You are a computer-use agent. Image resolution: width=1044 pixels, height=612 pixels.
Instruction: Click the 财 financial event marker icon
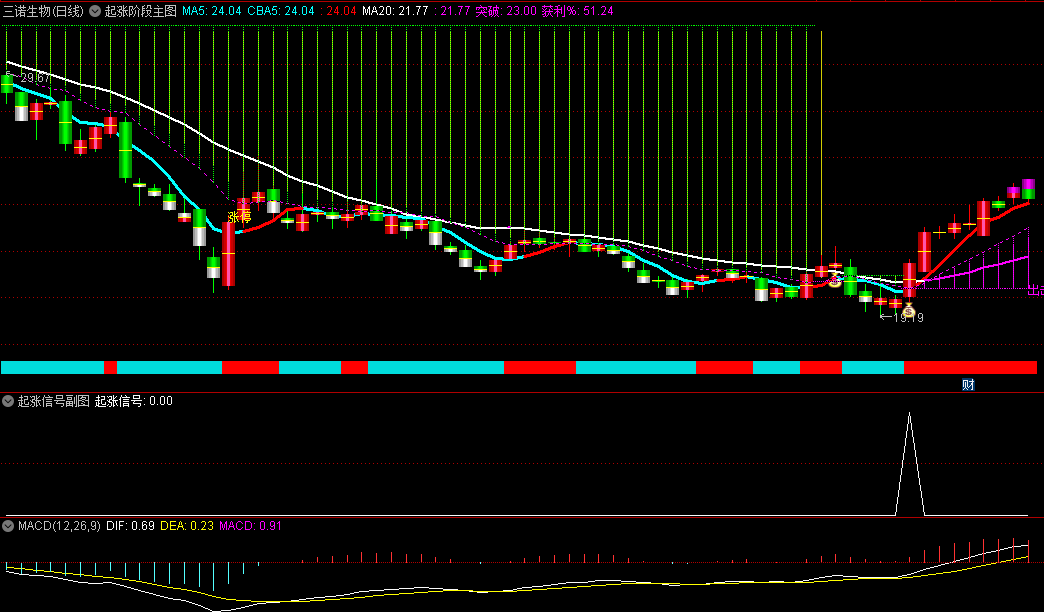968,384
